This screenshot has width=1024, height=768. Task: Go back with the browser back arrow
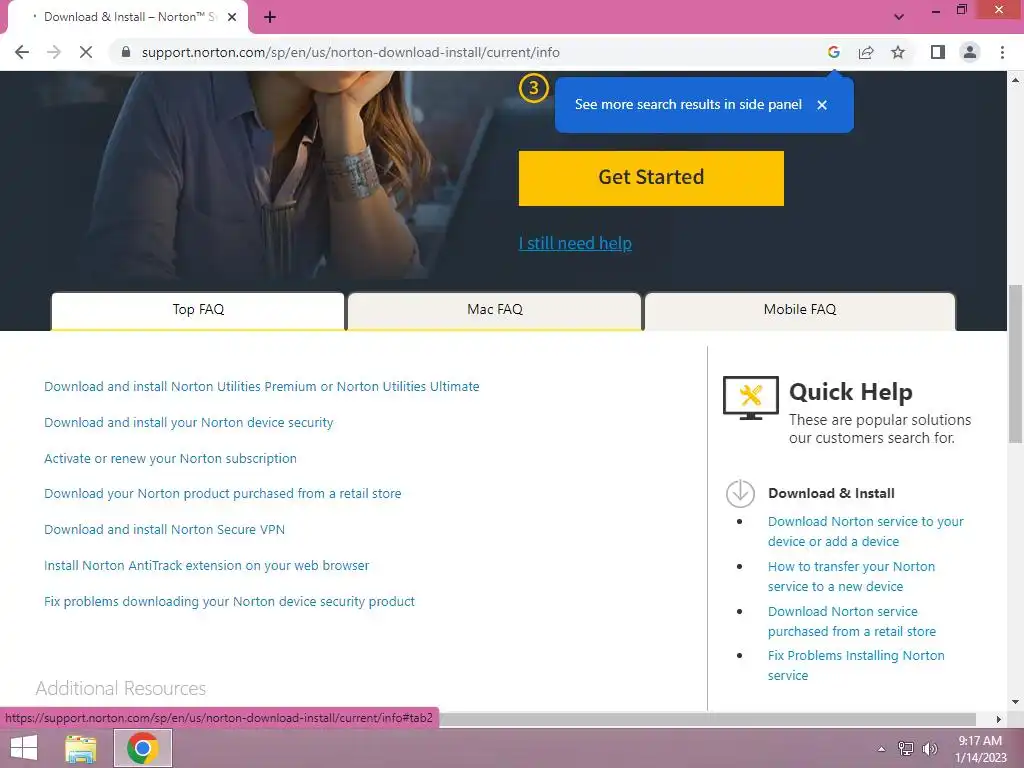pyautogui.click(x=22, y=52)
